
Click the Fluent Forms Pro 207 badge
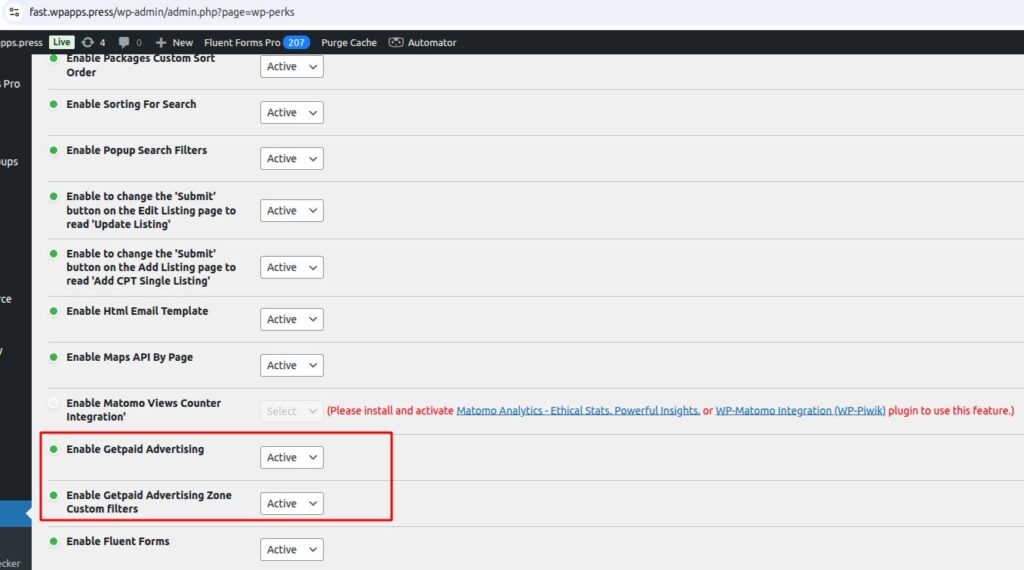tap(296, 42)
